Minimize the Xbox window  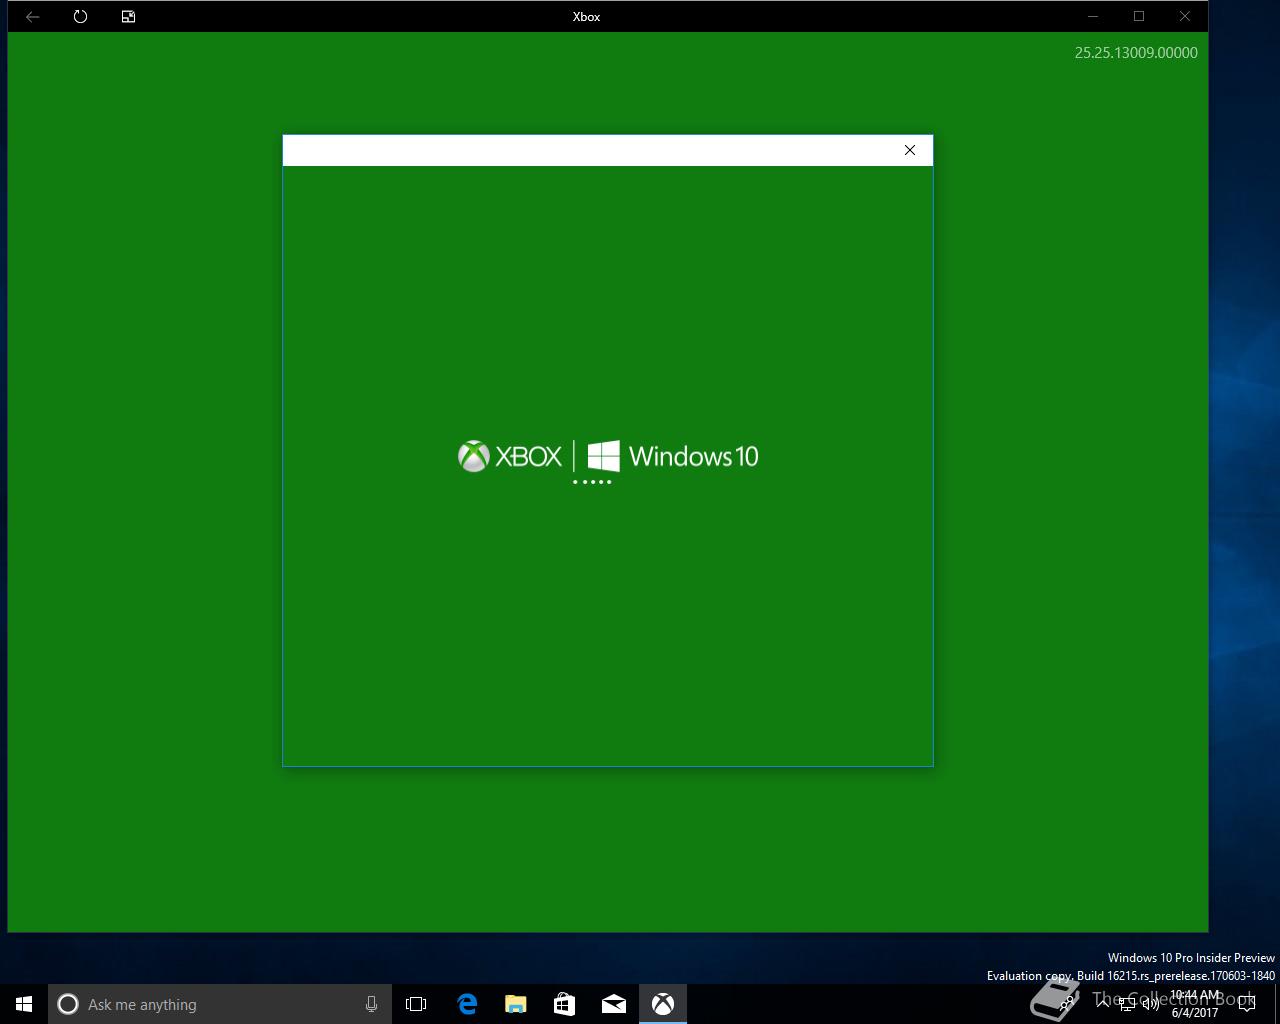point(1093,16)
